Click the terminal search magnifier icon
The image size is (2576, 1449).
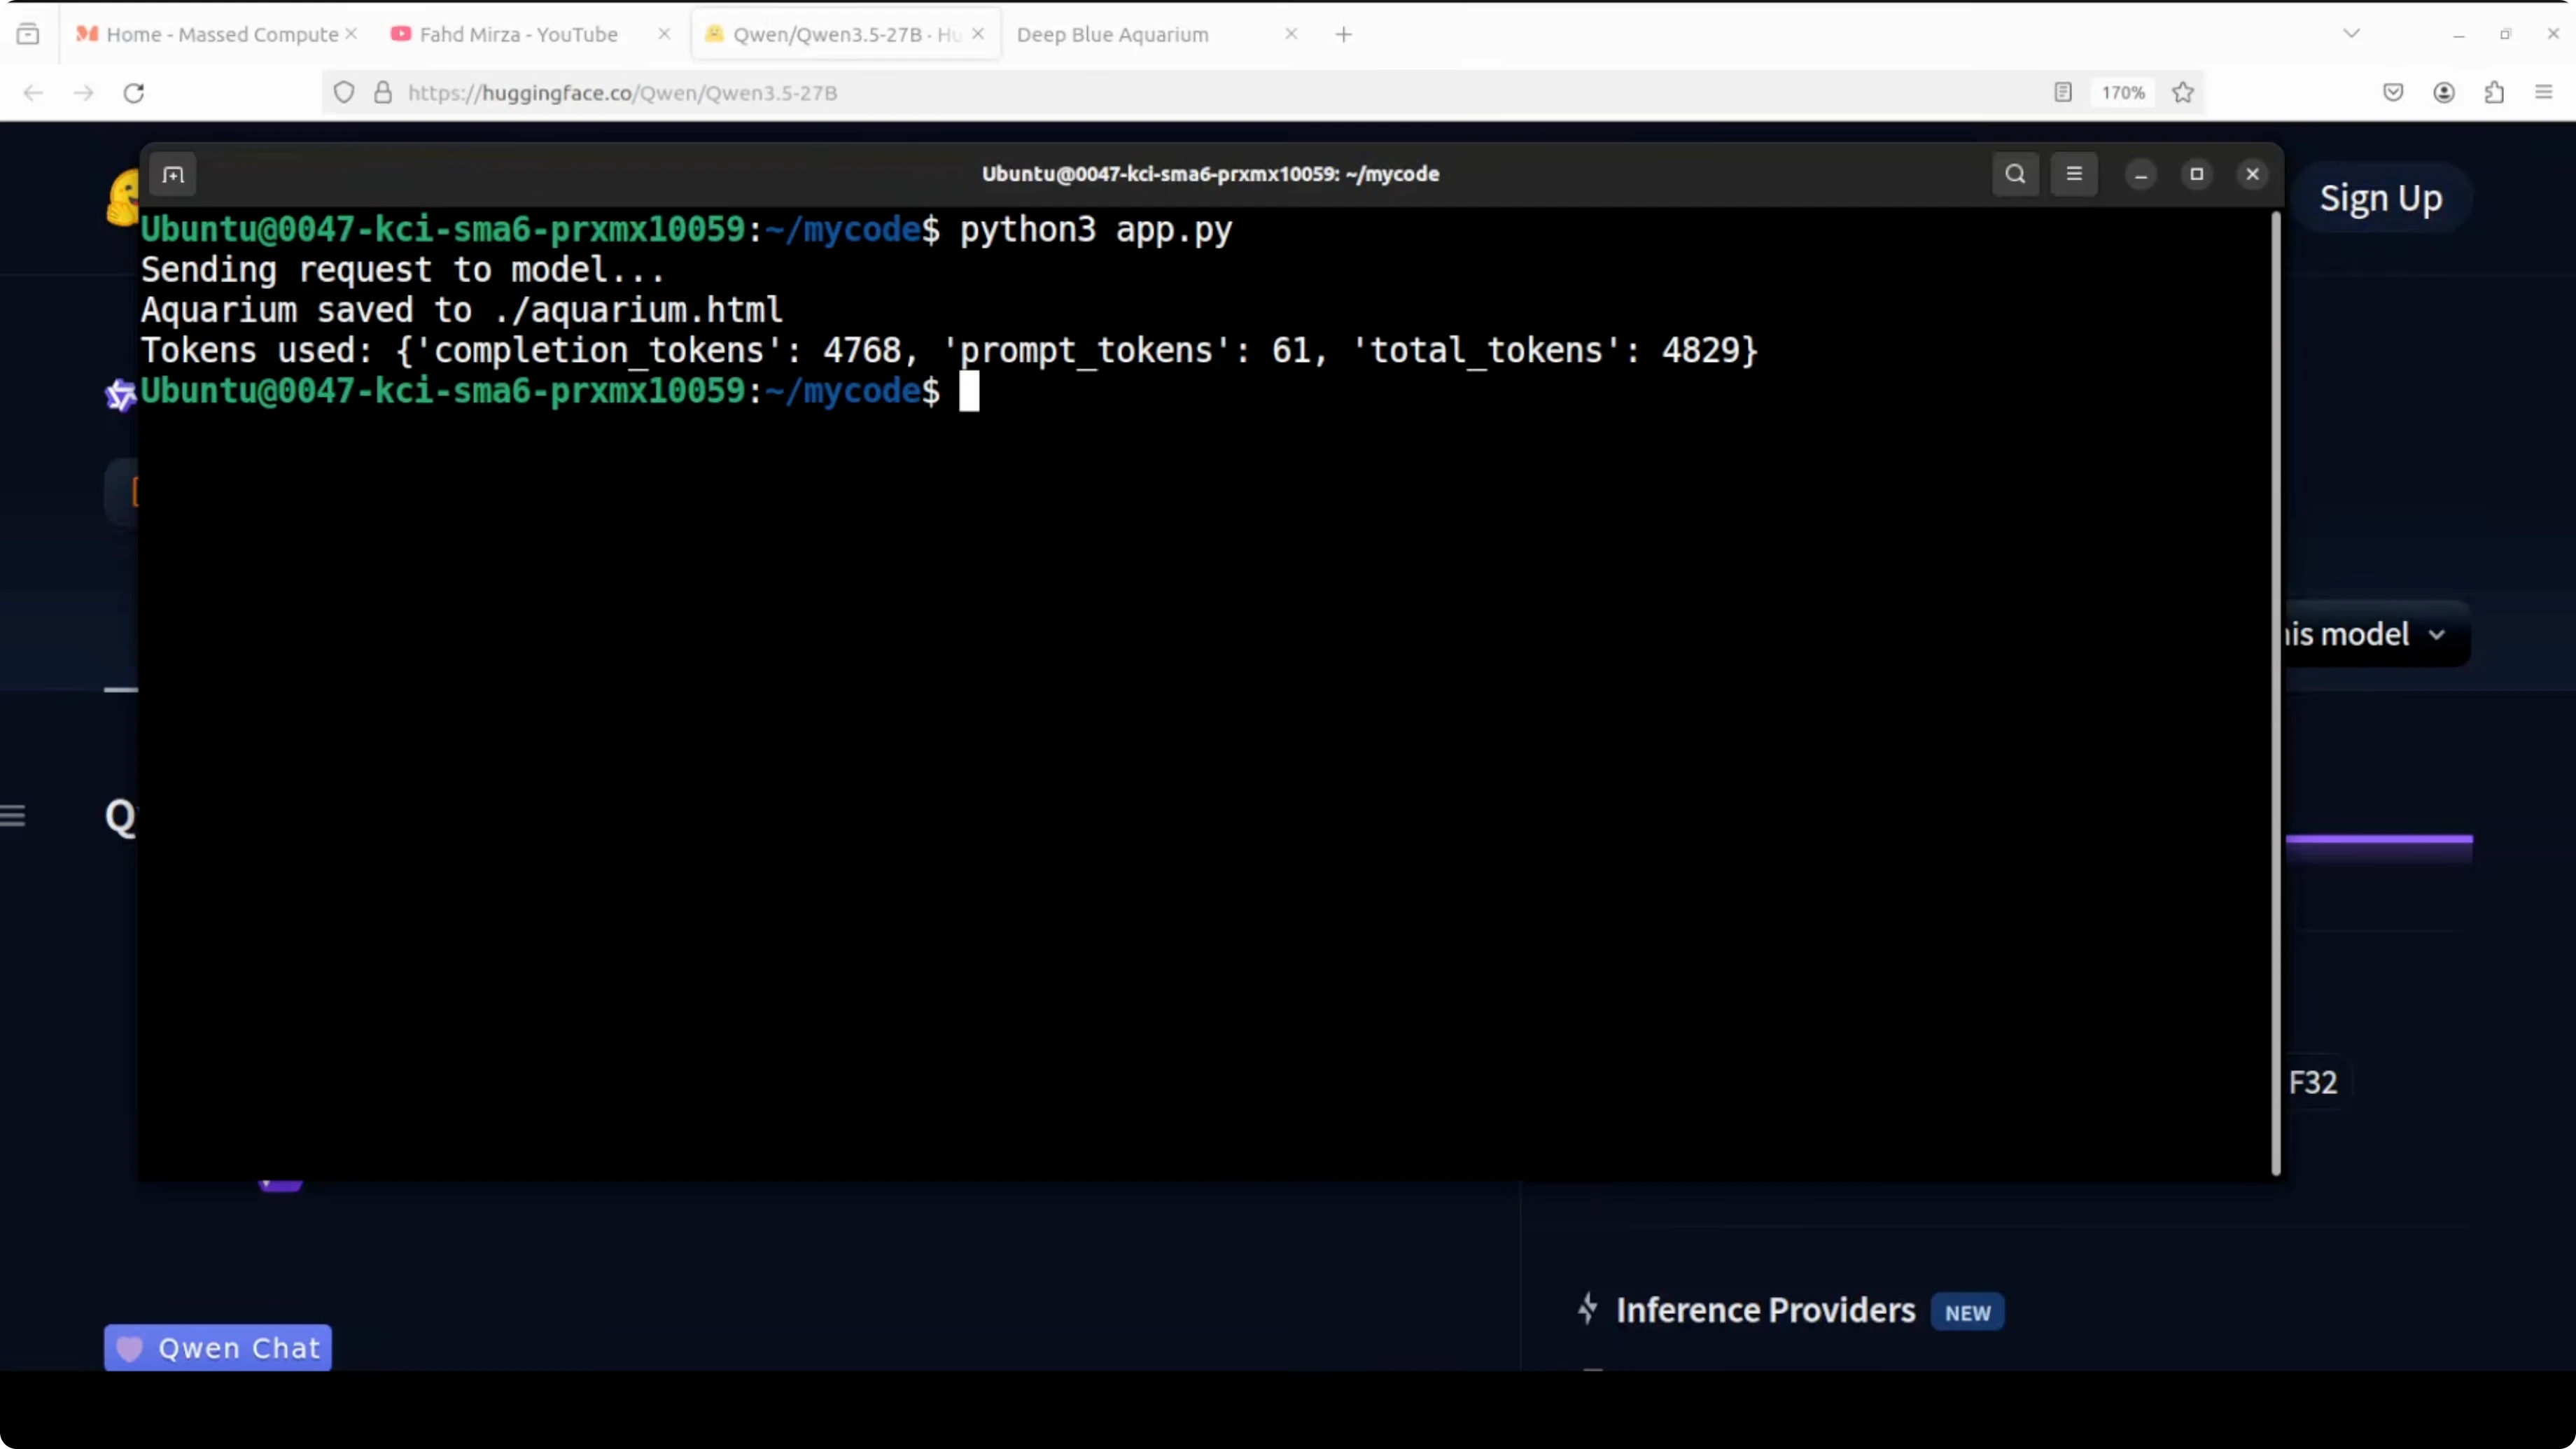2015,174
